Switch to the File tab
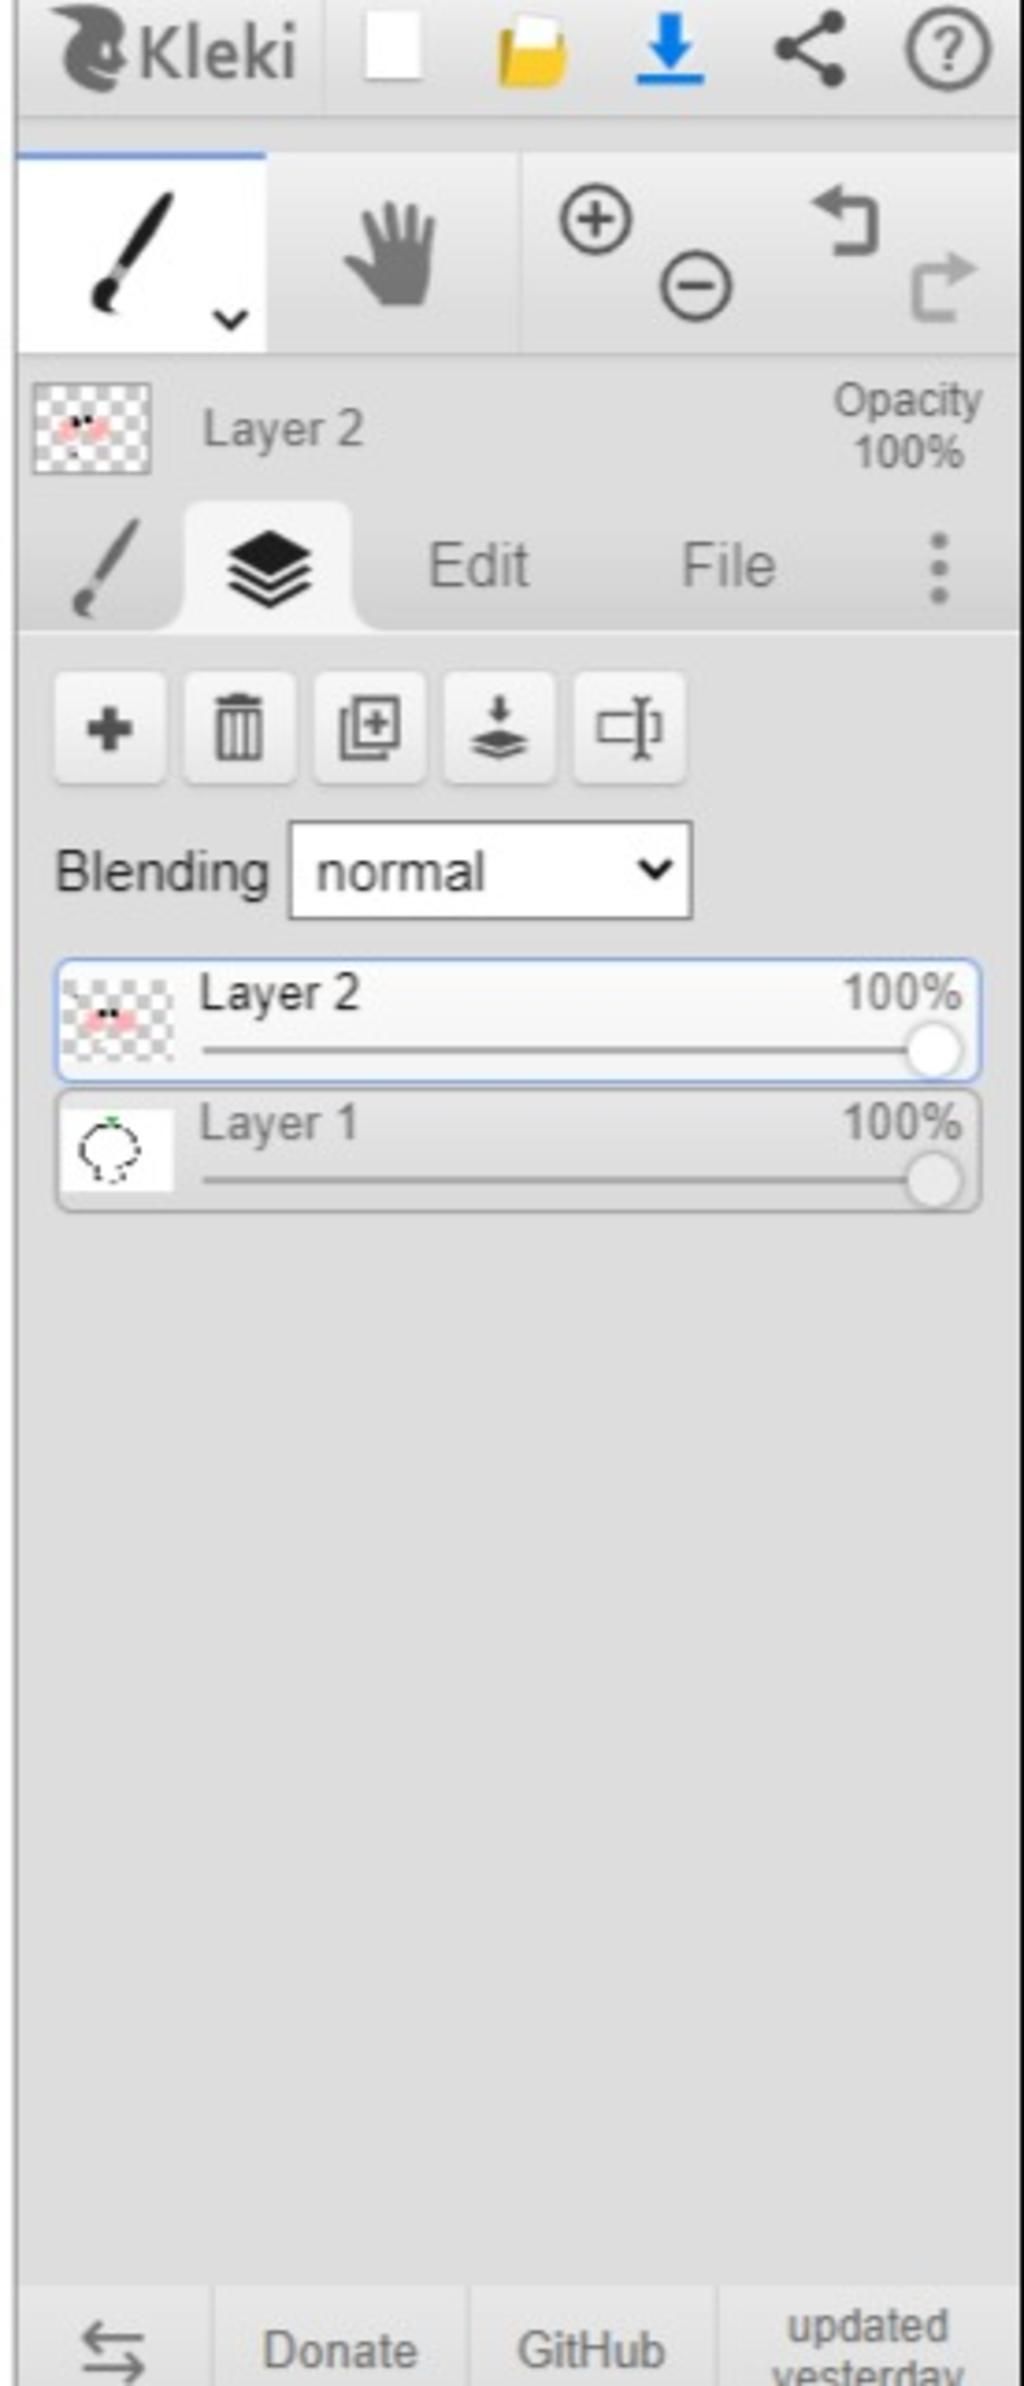This screenshot has width=1024, height=2386. click(728, 565)
